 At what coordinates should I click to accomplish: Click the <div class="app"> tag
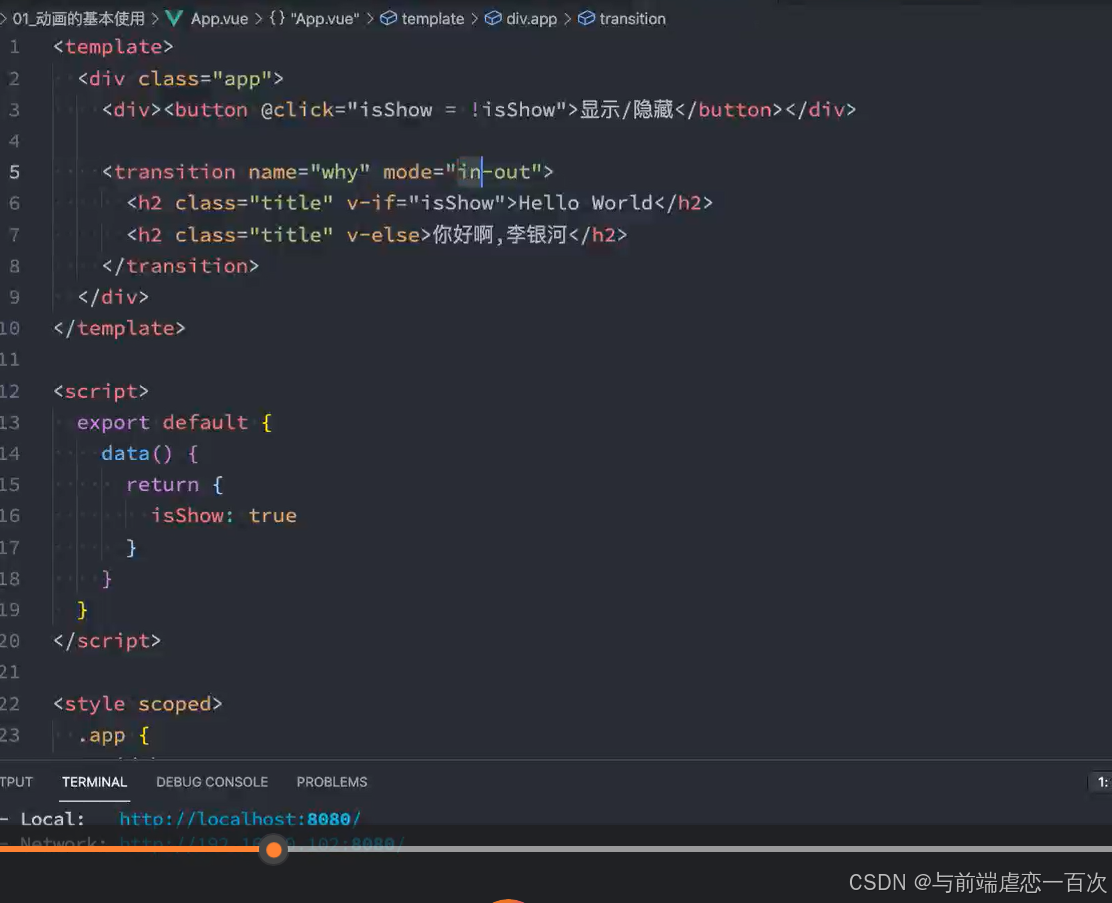click(180, 78)
